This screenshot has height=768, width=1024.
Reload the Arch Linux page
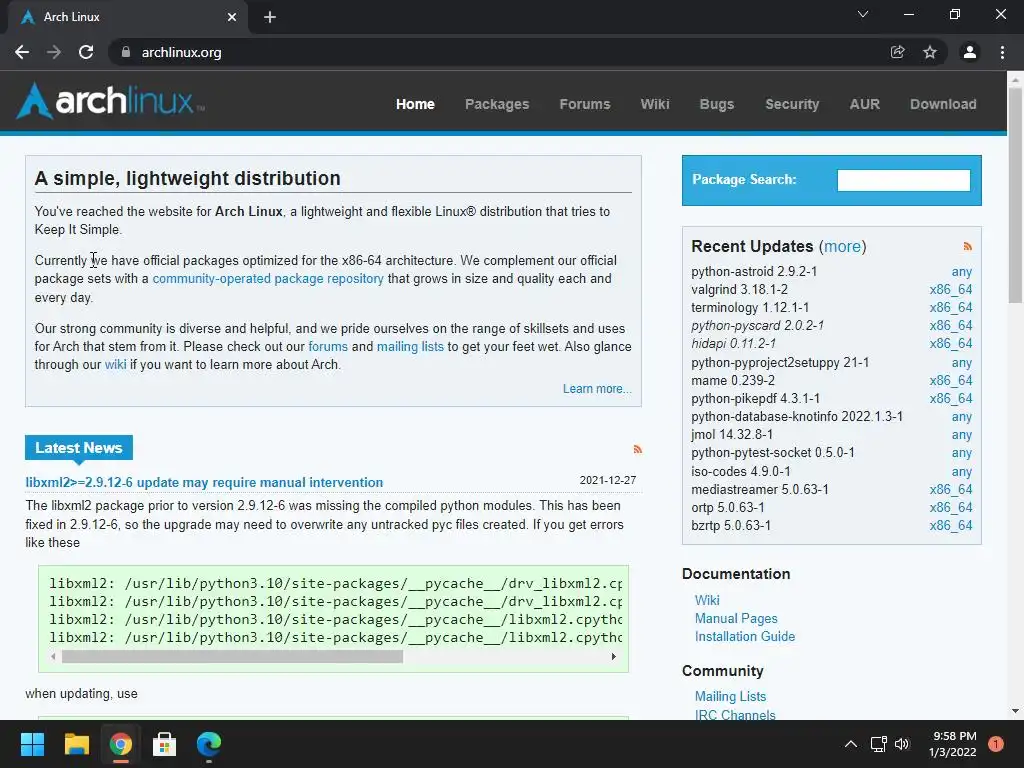pyautogui.click(x=86, y=52)
